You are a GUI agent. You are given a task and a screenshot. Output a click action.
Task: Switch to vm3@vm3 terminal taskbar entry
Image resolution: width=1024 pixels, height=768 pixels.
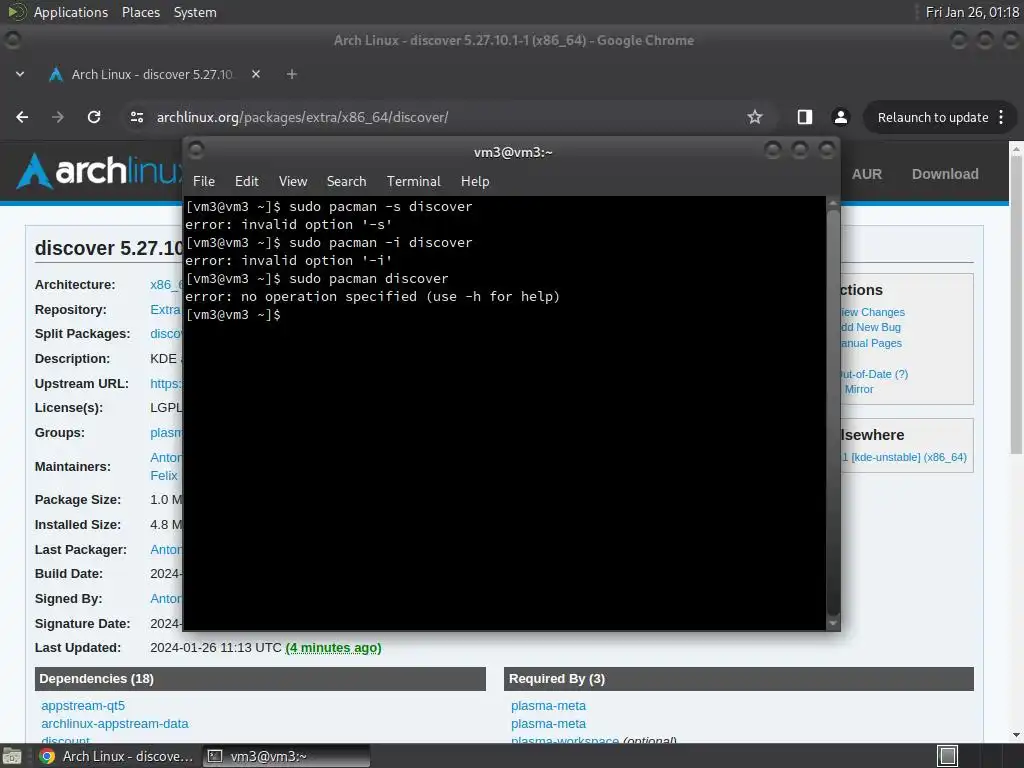[x=286, y=756]
